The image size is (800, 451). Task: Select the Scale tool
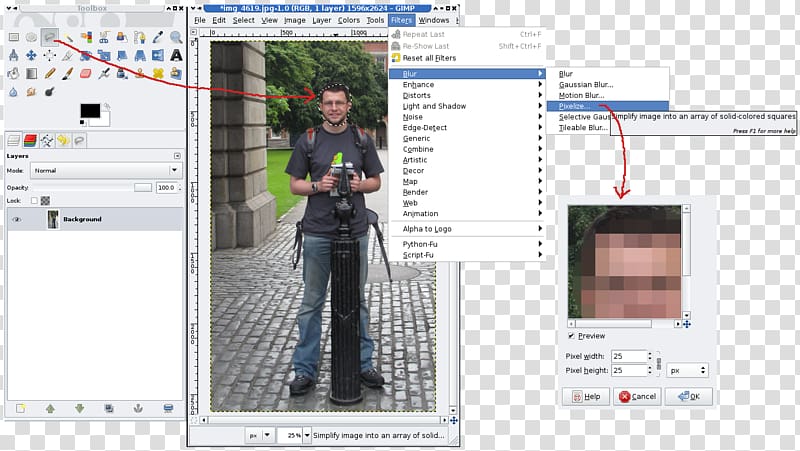pos(104,56)
